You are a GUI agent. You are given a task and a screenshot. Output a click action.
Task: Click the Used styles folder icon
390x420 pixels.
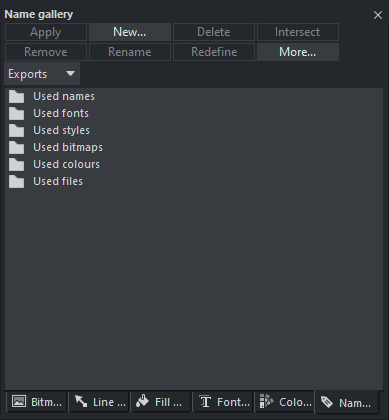tap(16, 130)
